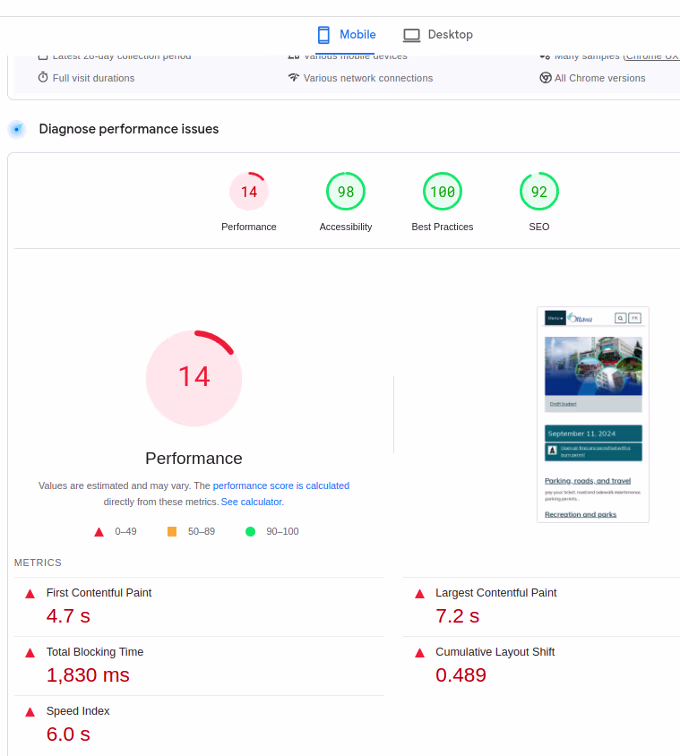Click the 'Largest Contentful Paint' label
680x756 pixels.
[496, 593]
